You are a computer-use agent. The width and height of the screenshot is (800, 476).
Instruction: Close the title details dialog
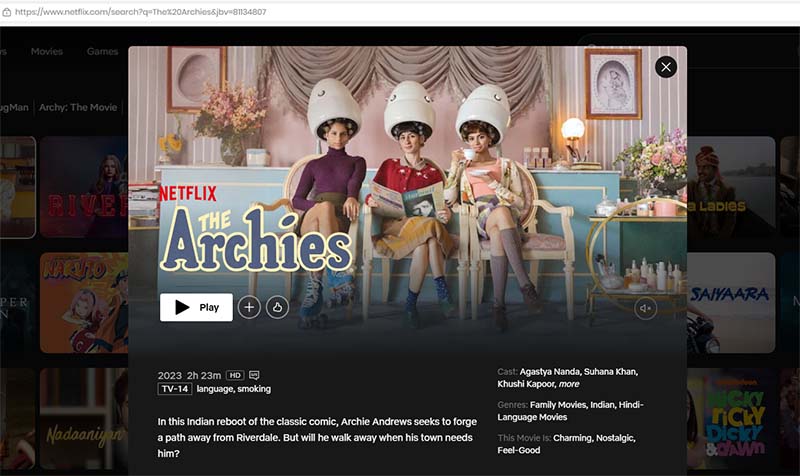[x=666, y=67]
